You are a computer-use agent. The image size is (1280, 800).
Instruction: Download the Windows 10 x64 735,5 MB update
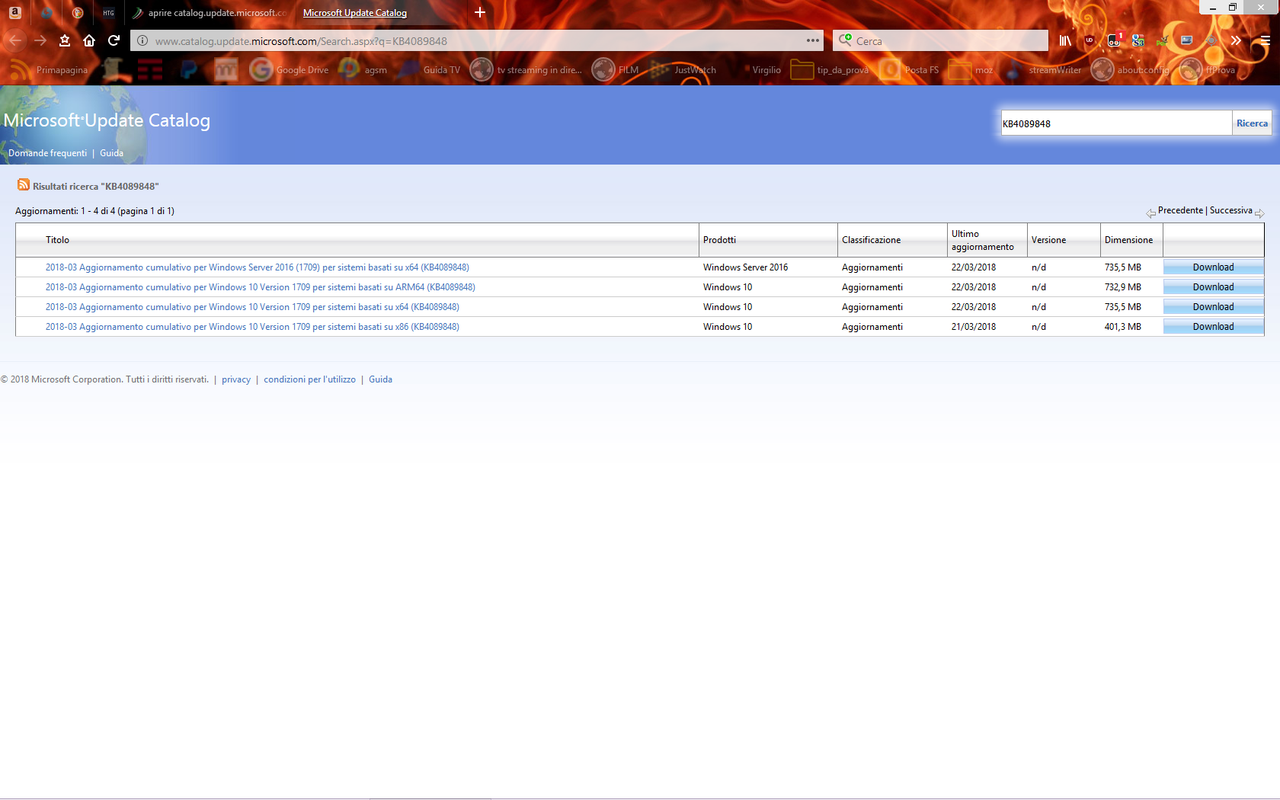1213,307
